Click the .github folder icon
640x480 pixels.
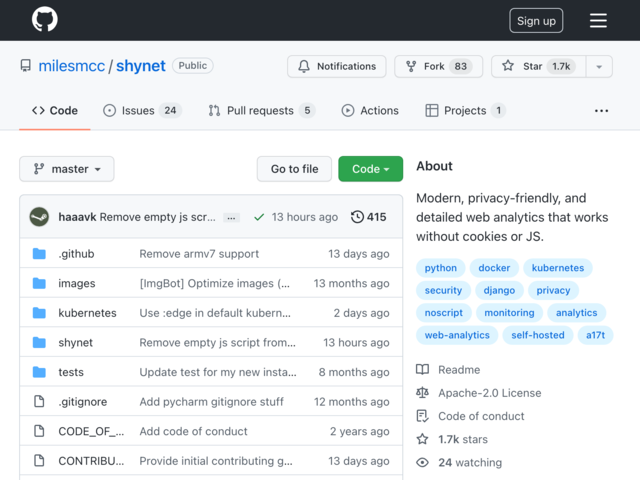39,254
